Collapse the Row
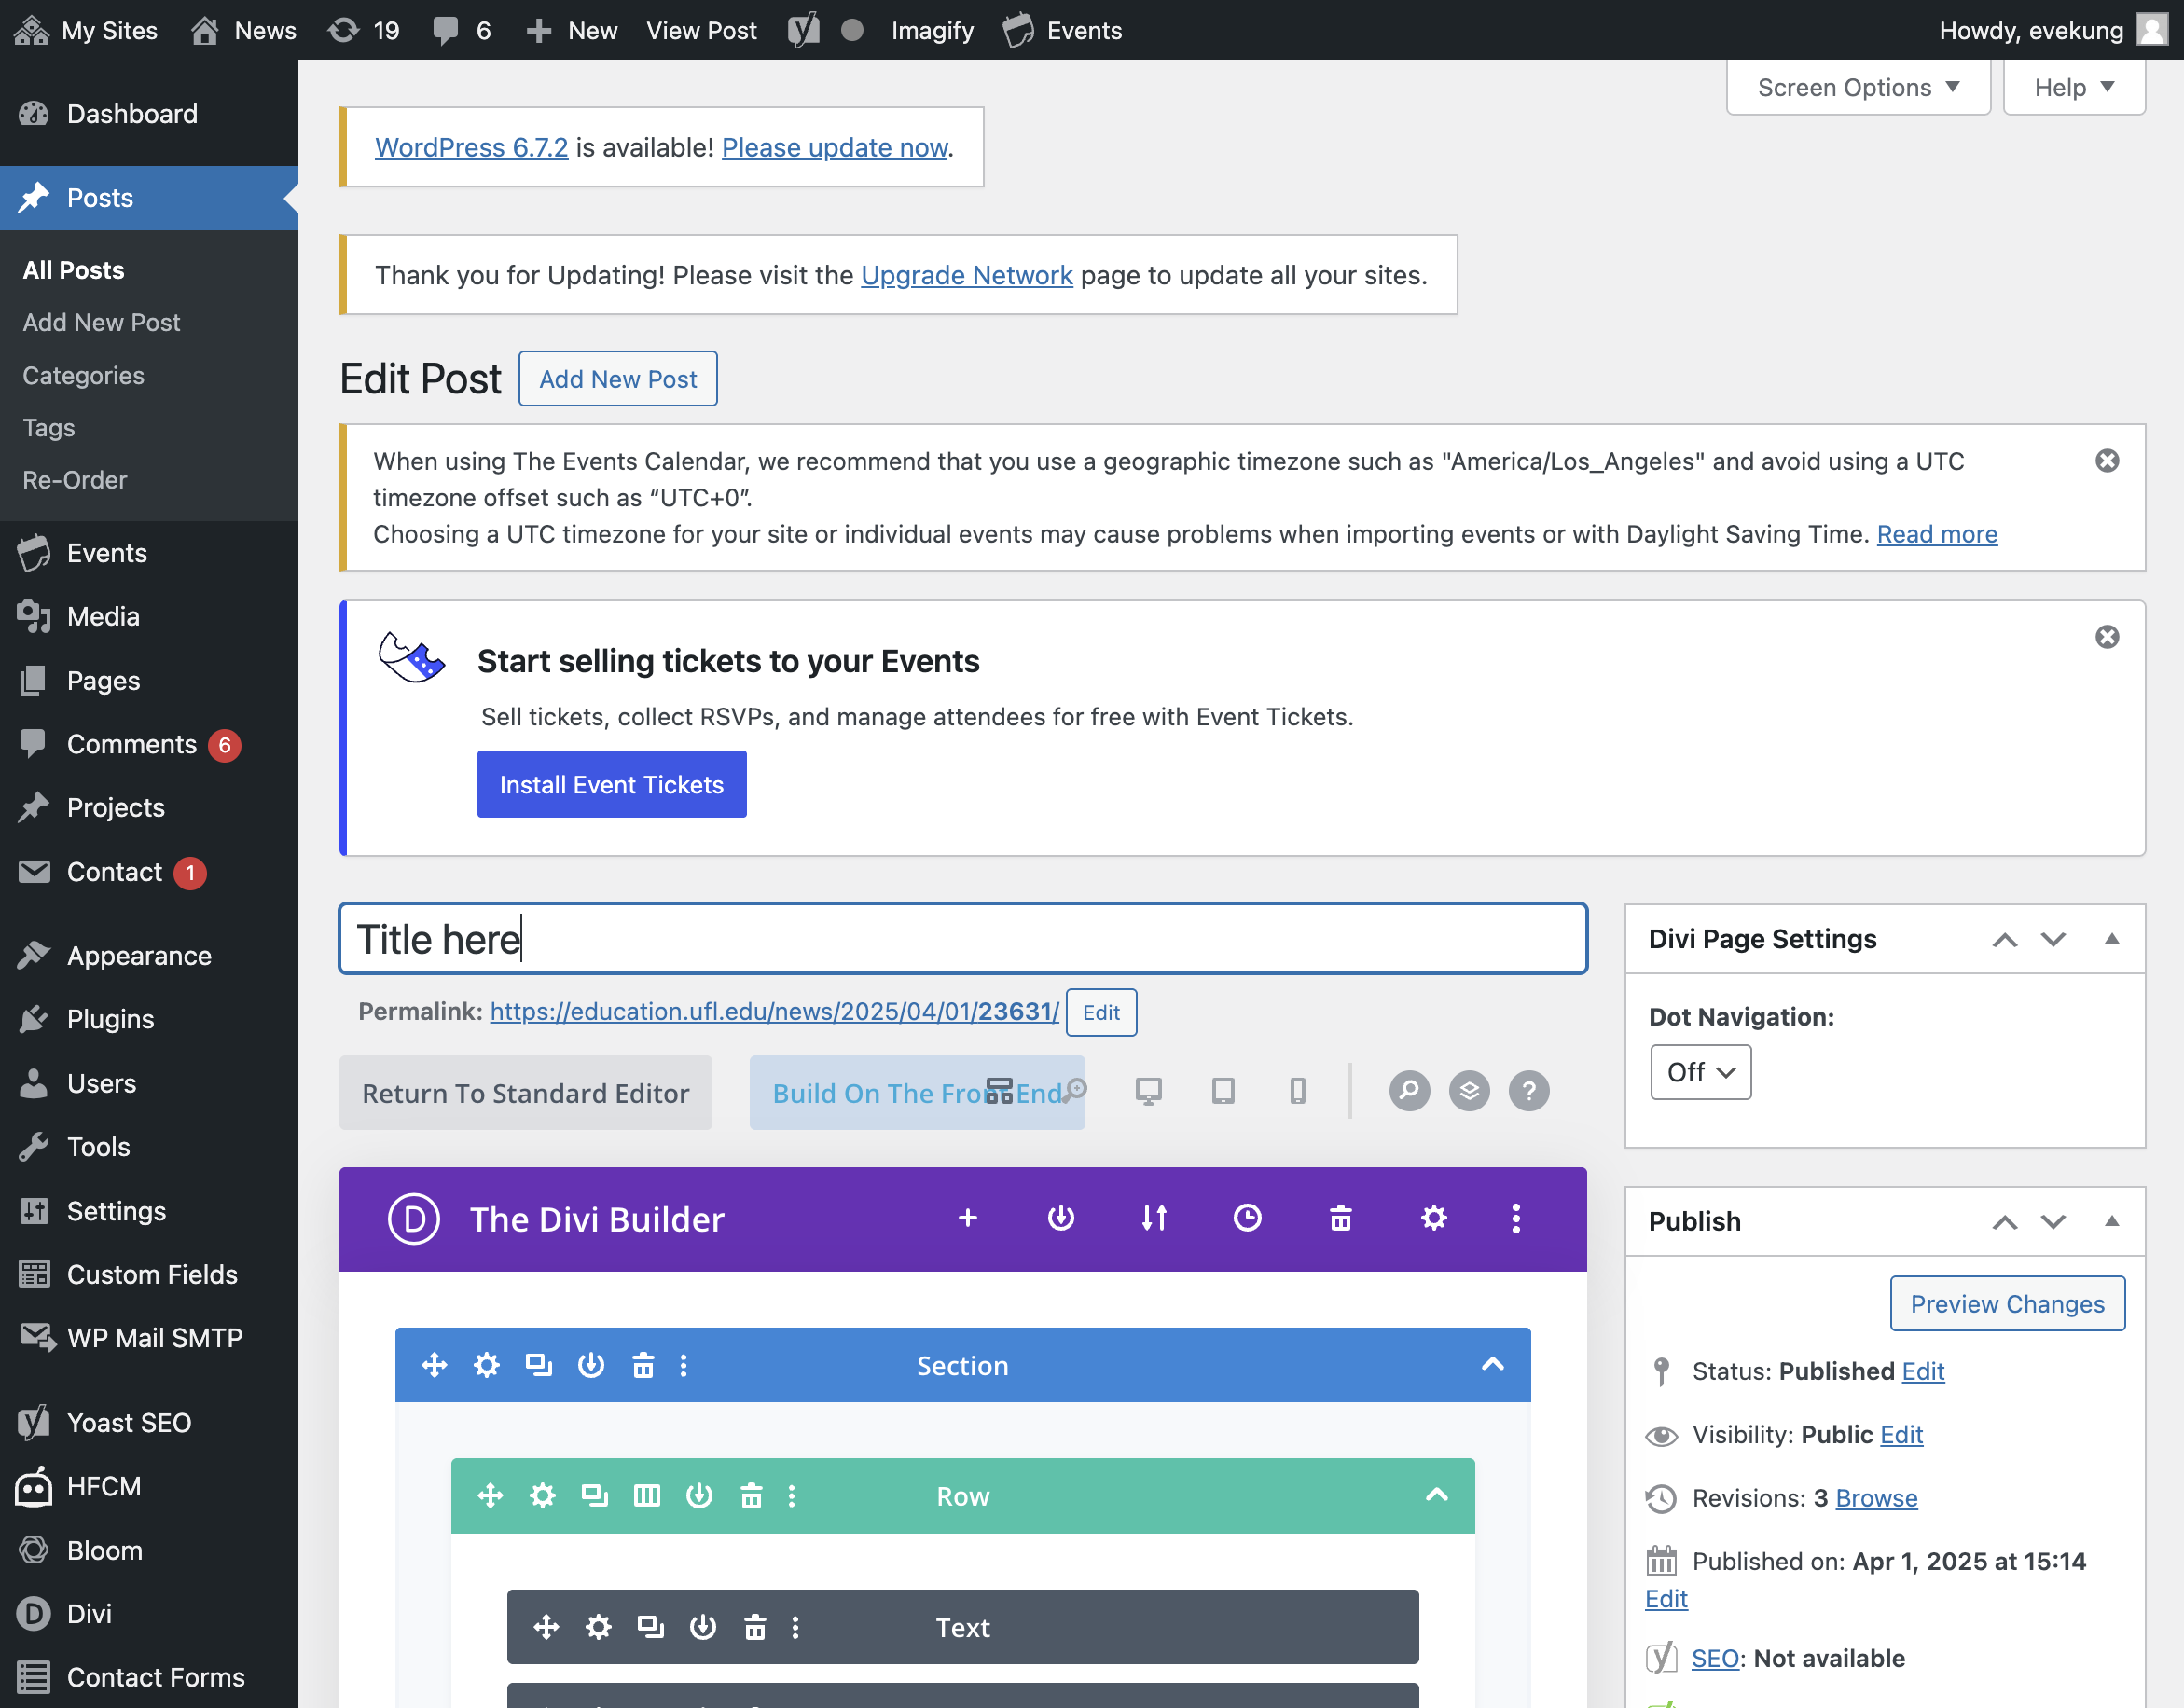2184x1708 pixels. (x=1436, y=1496)
